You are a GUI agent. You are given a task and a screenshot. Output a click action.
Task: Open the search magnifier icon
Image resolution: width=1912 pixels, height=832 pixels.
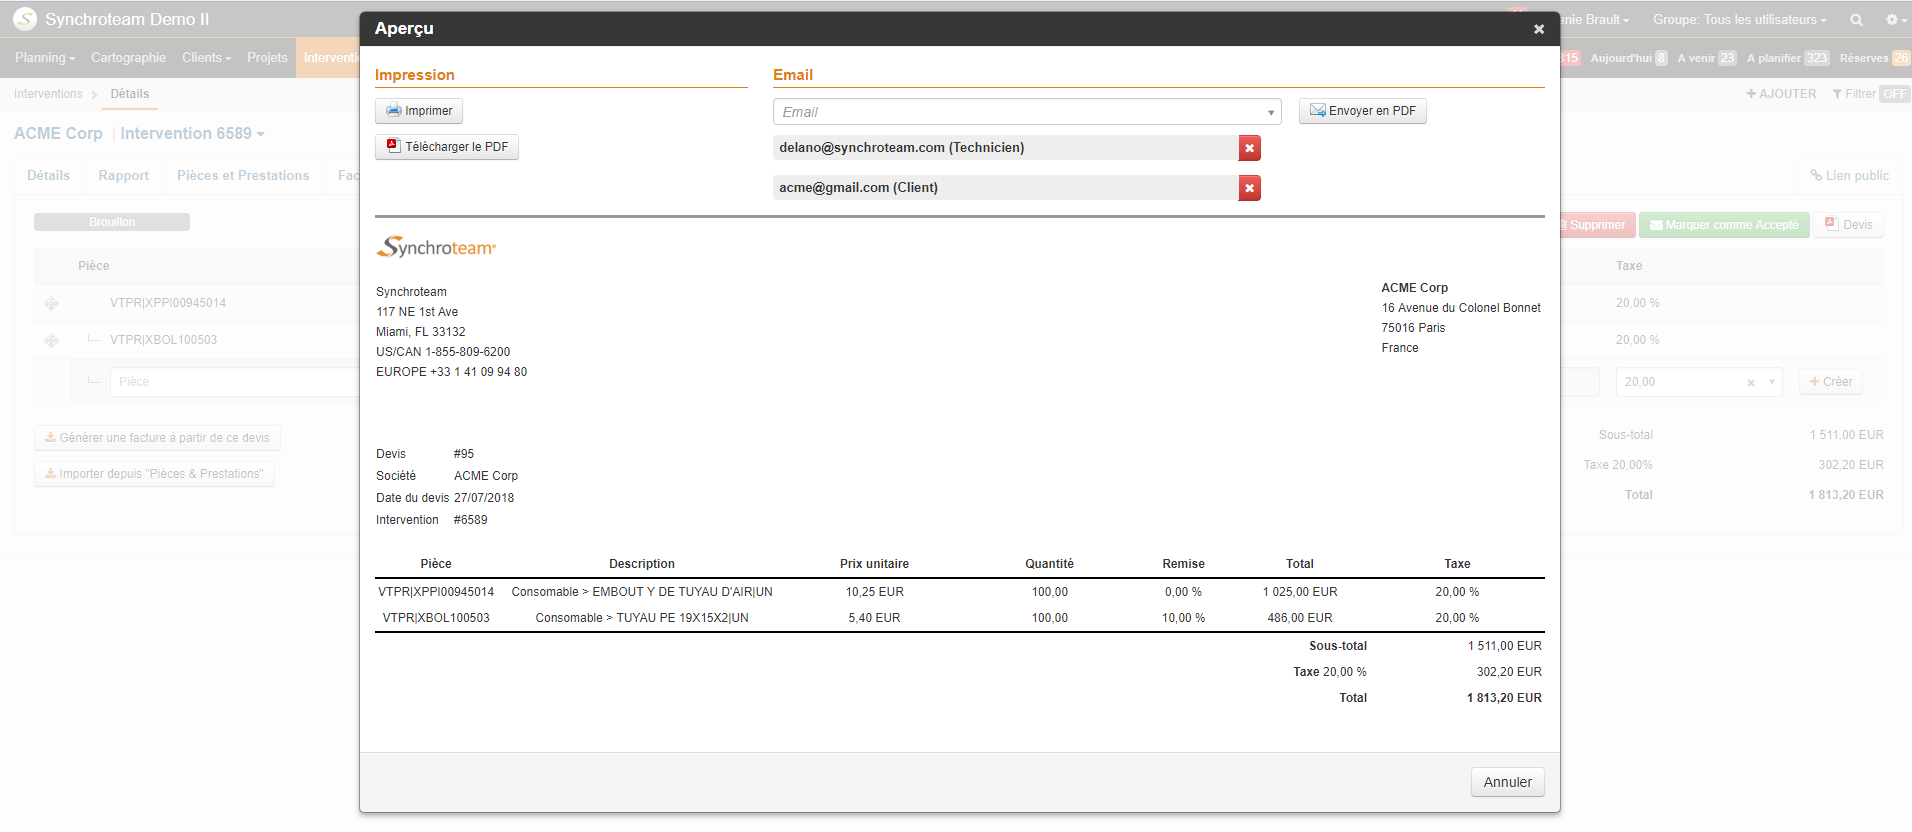(1856, 20)
